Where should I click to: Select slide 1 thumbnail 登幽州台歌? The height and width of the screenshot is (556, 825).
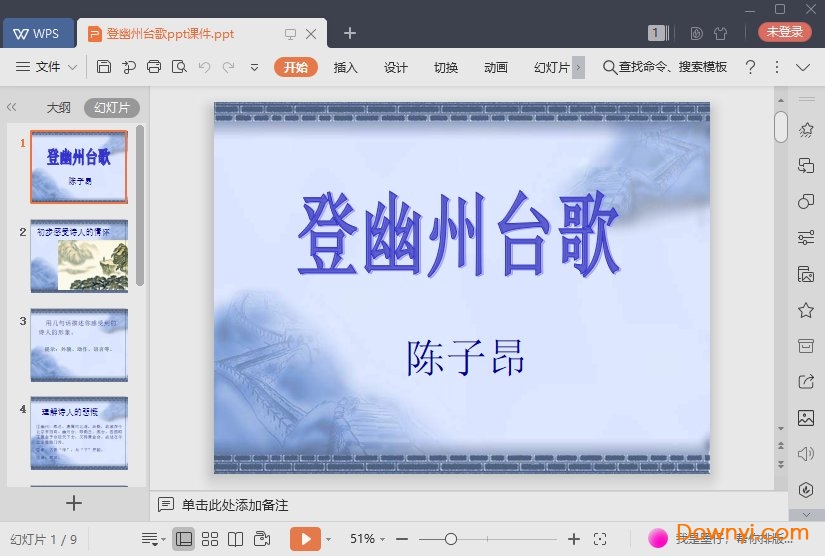(x=79, y=167)
